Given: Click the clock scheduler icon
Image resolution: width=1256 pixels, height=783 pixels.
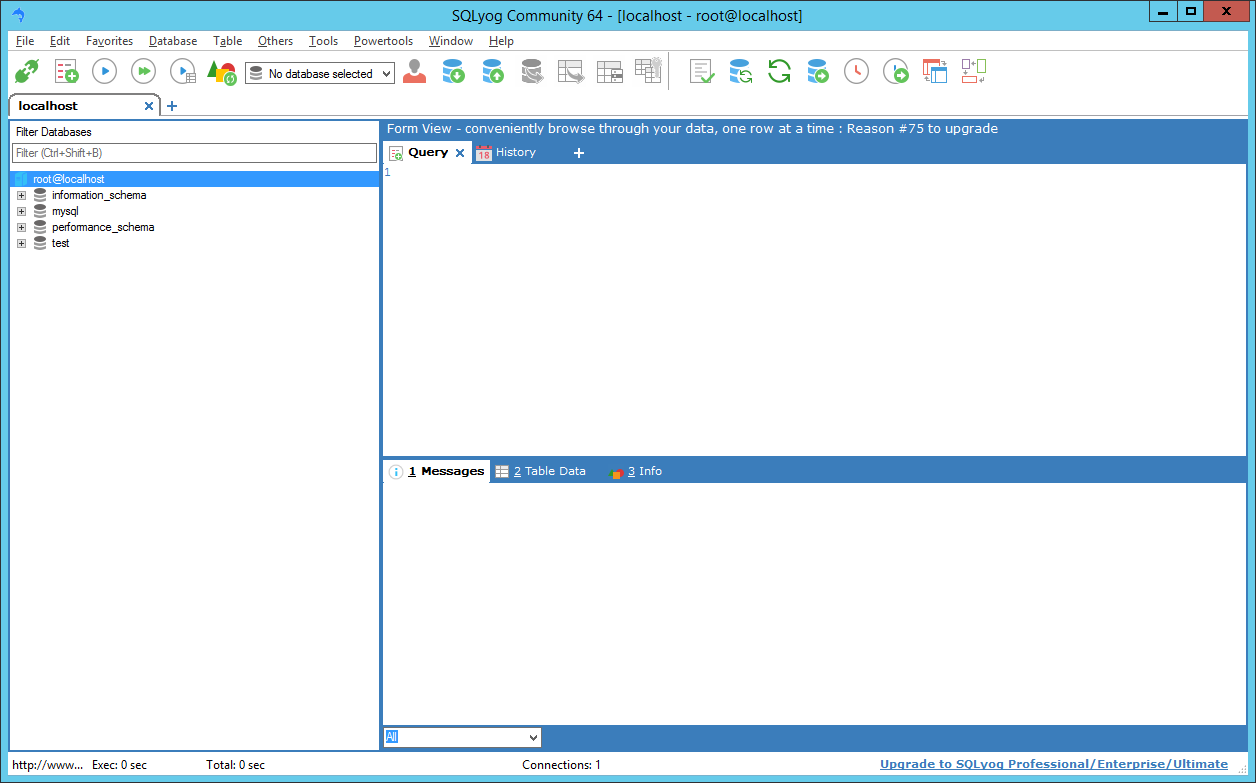Looking at the screenshot, I should coord(856,72).
